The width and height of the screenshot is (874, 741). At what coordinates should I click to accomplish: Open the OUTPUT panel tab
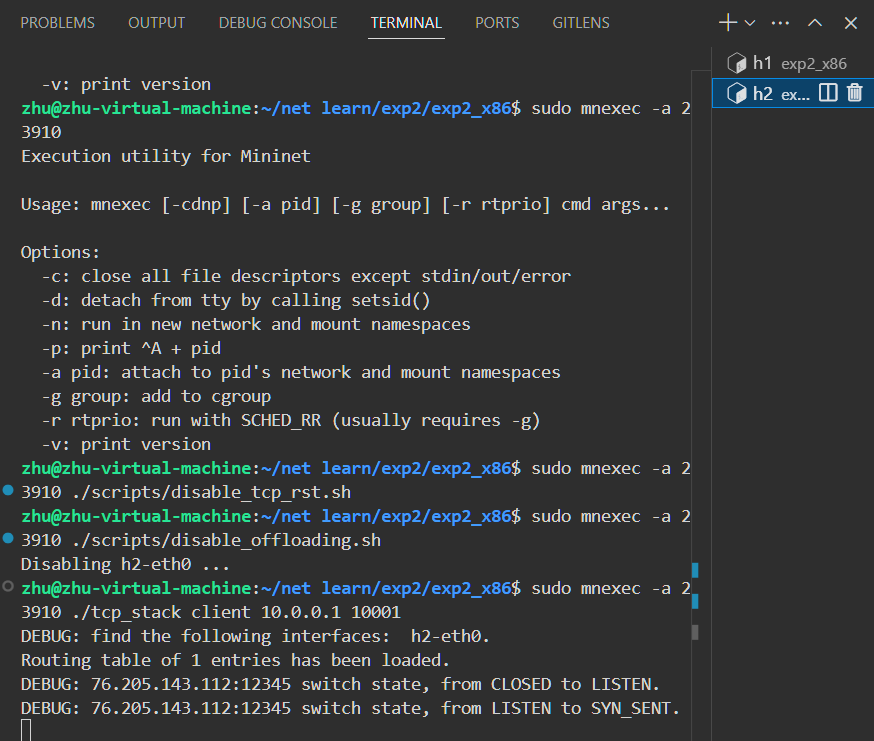(x=157, y=23)
